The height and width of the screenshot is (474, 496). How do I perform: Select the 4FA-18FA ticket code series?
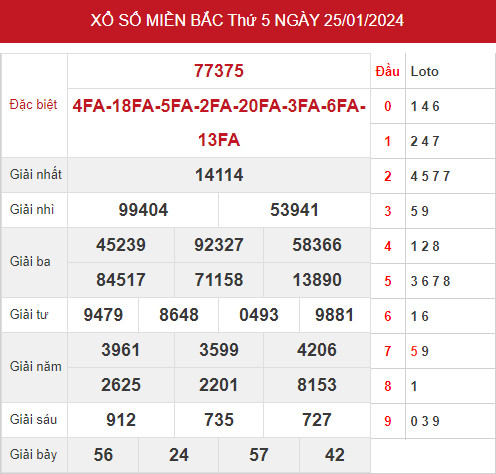[x=219, y=123]
